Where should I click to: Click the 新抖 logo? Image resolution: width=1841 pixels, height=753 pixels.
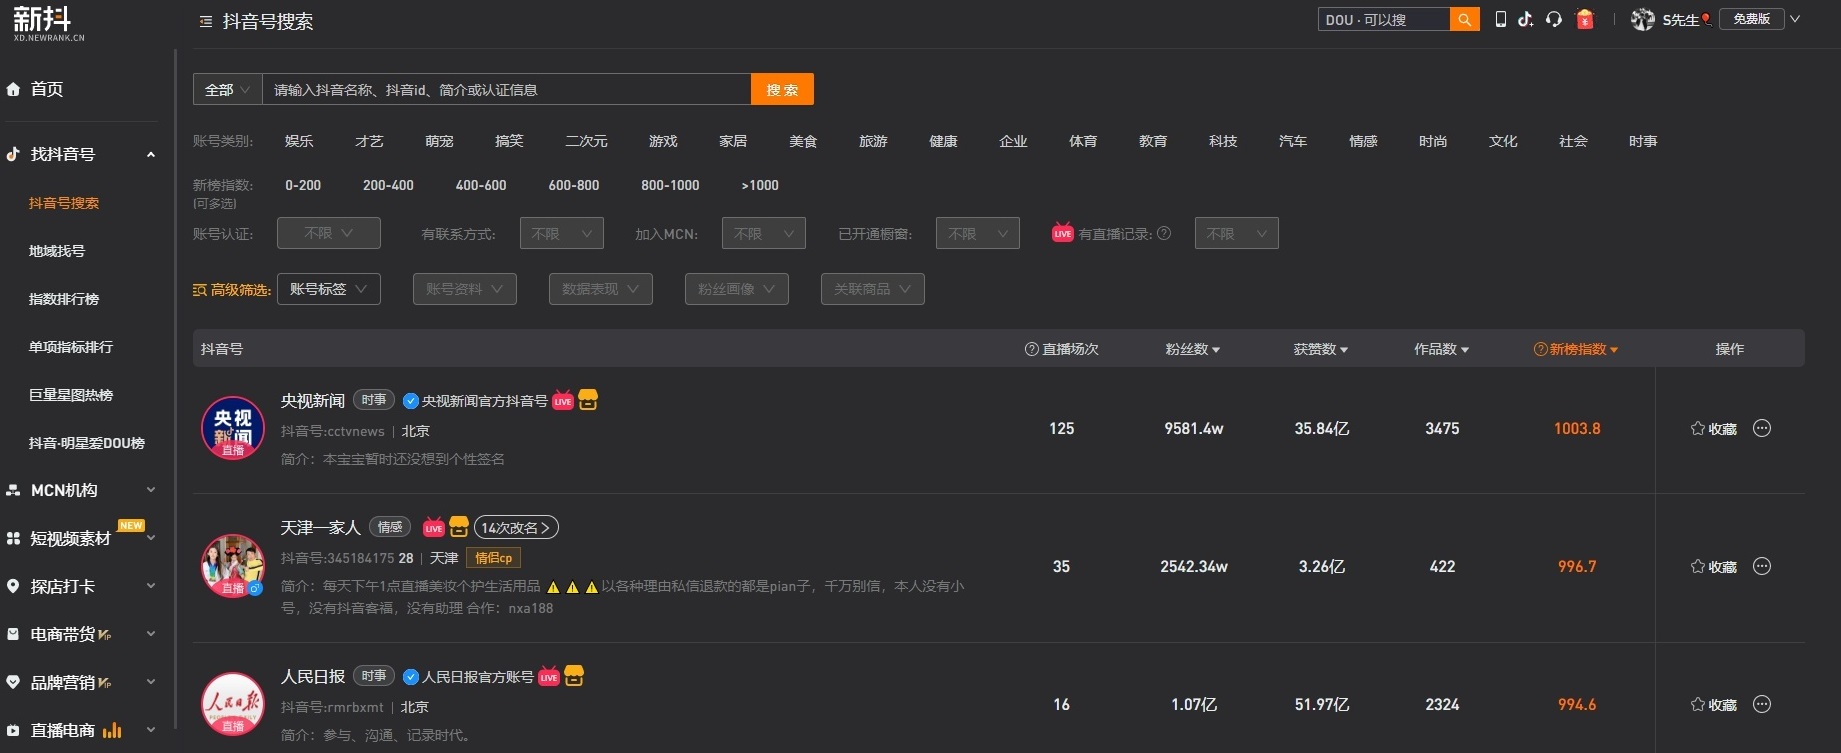coord(48,23)
